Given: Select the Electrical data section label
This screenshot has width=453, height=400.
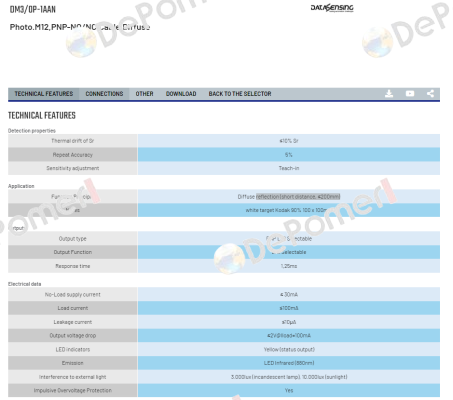Looking at the screenshot, I should click(x=24, y=284).
